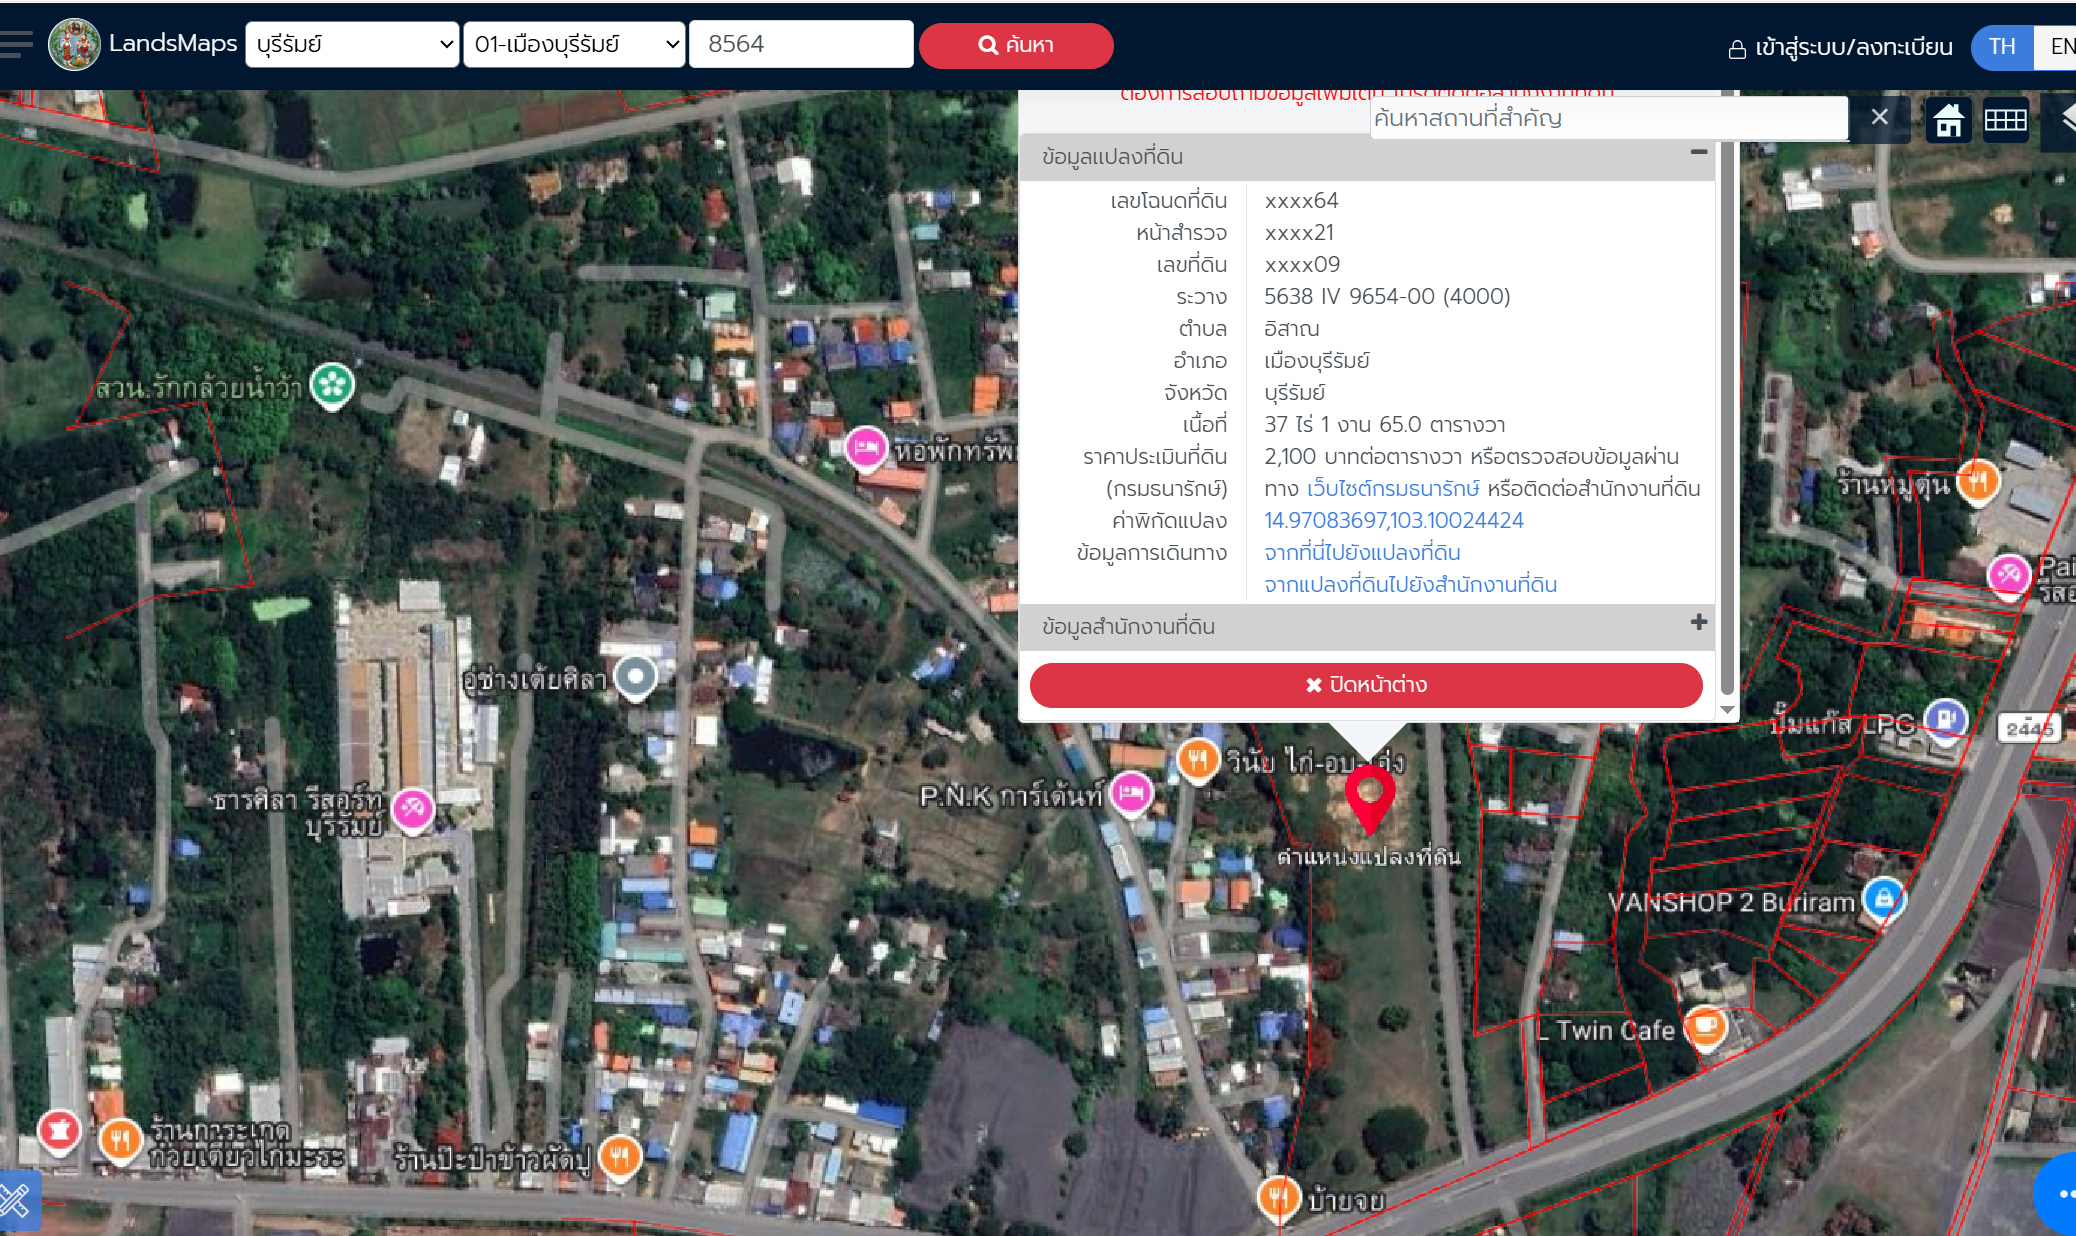
Task: Expand ข้อมูลสำนักงานที่ดิน section
Action: point(1698,623)
